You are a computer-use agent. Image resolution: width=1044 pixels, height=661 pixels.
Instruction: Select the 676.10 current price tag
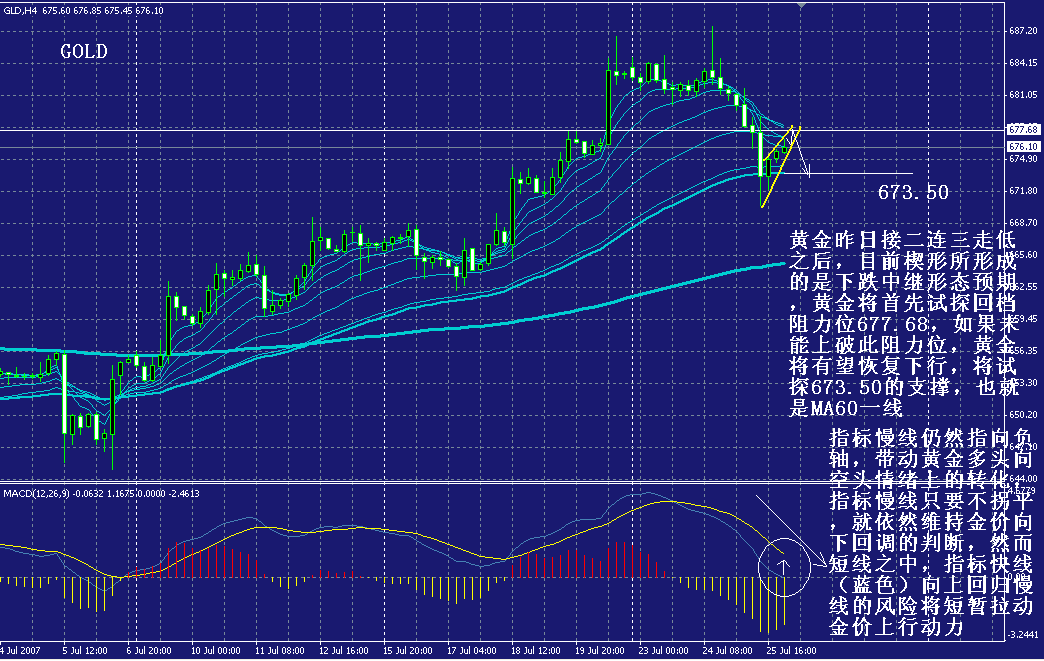pyautogui.click(x=1023, y=146)
